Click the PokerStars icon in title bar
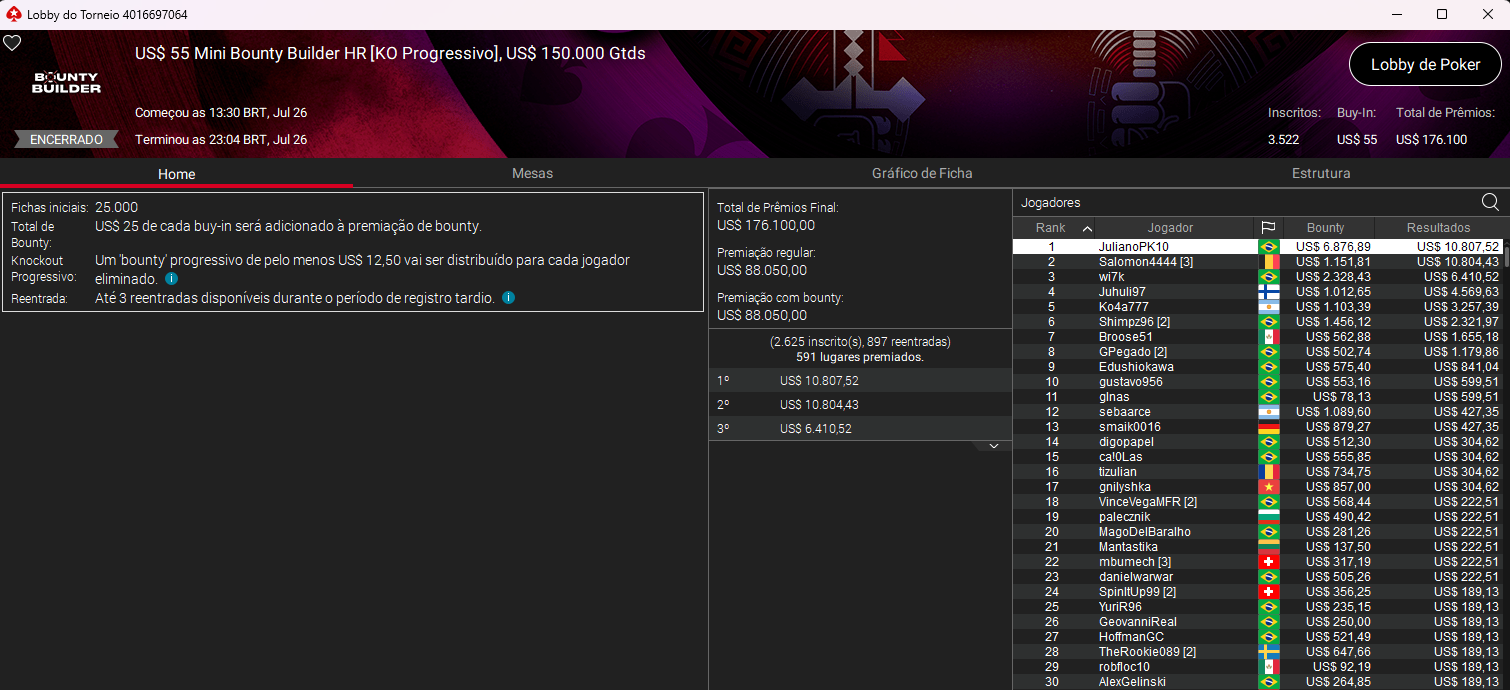Image resolution: width=1510 pixels, height=690 pixels. pyautogui.click(x=13, y=14)
